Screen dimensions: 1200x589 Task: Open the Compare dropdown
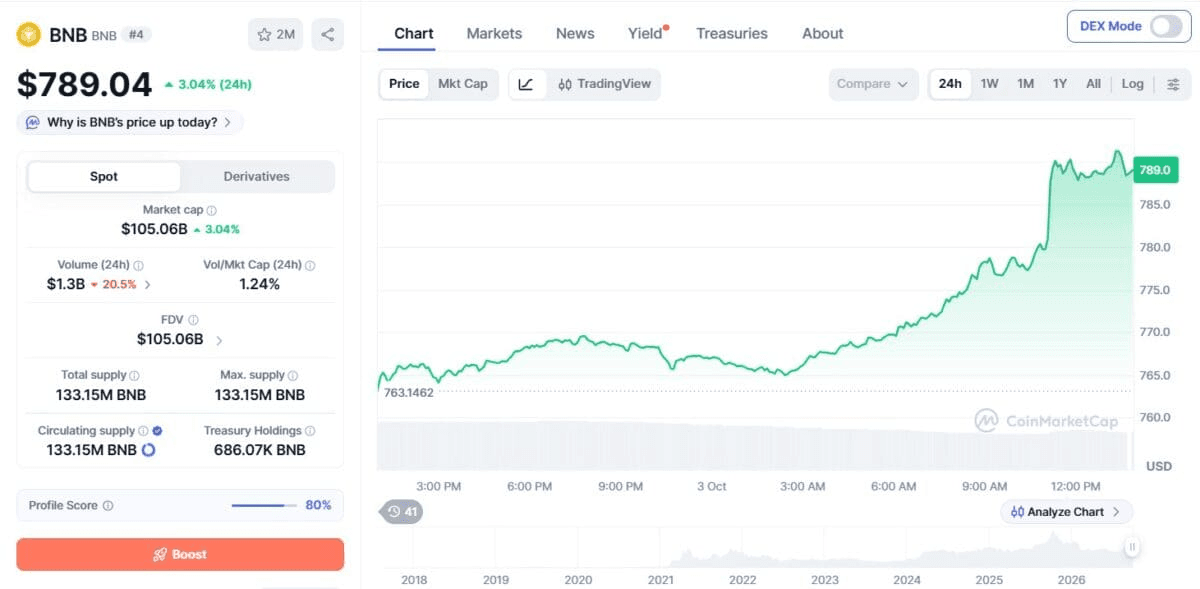point(874,84)
